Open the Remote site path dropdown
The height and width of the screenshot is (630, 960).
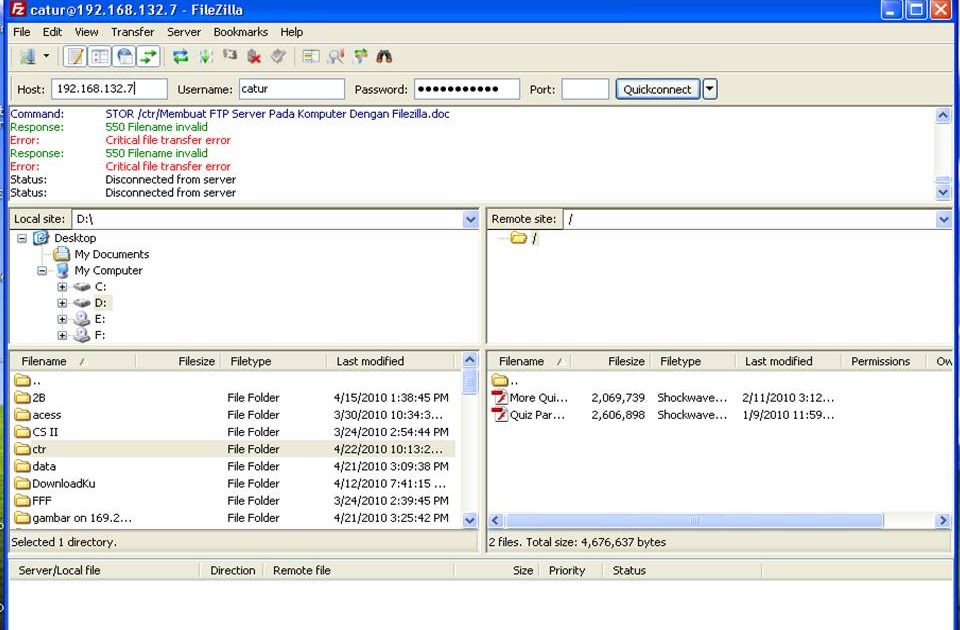point(943,219)
